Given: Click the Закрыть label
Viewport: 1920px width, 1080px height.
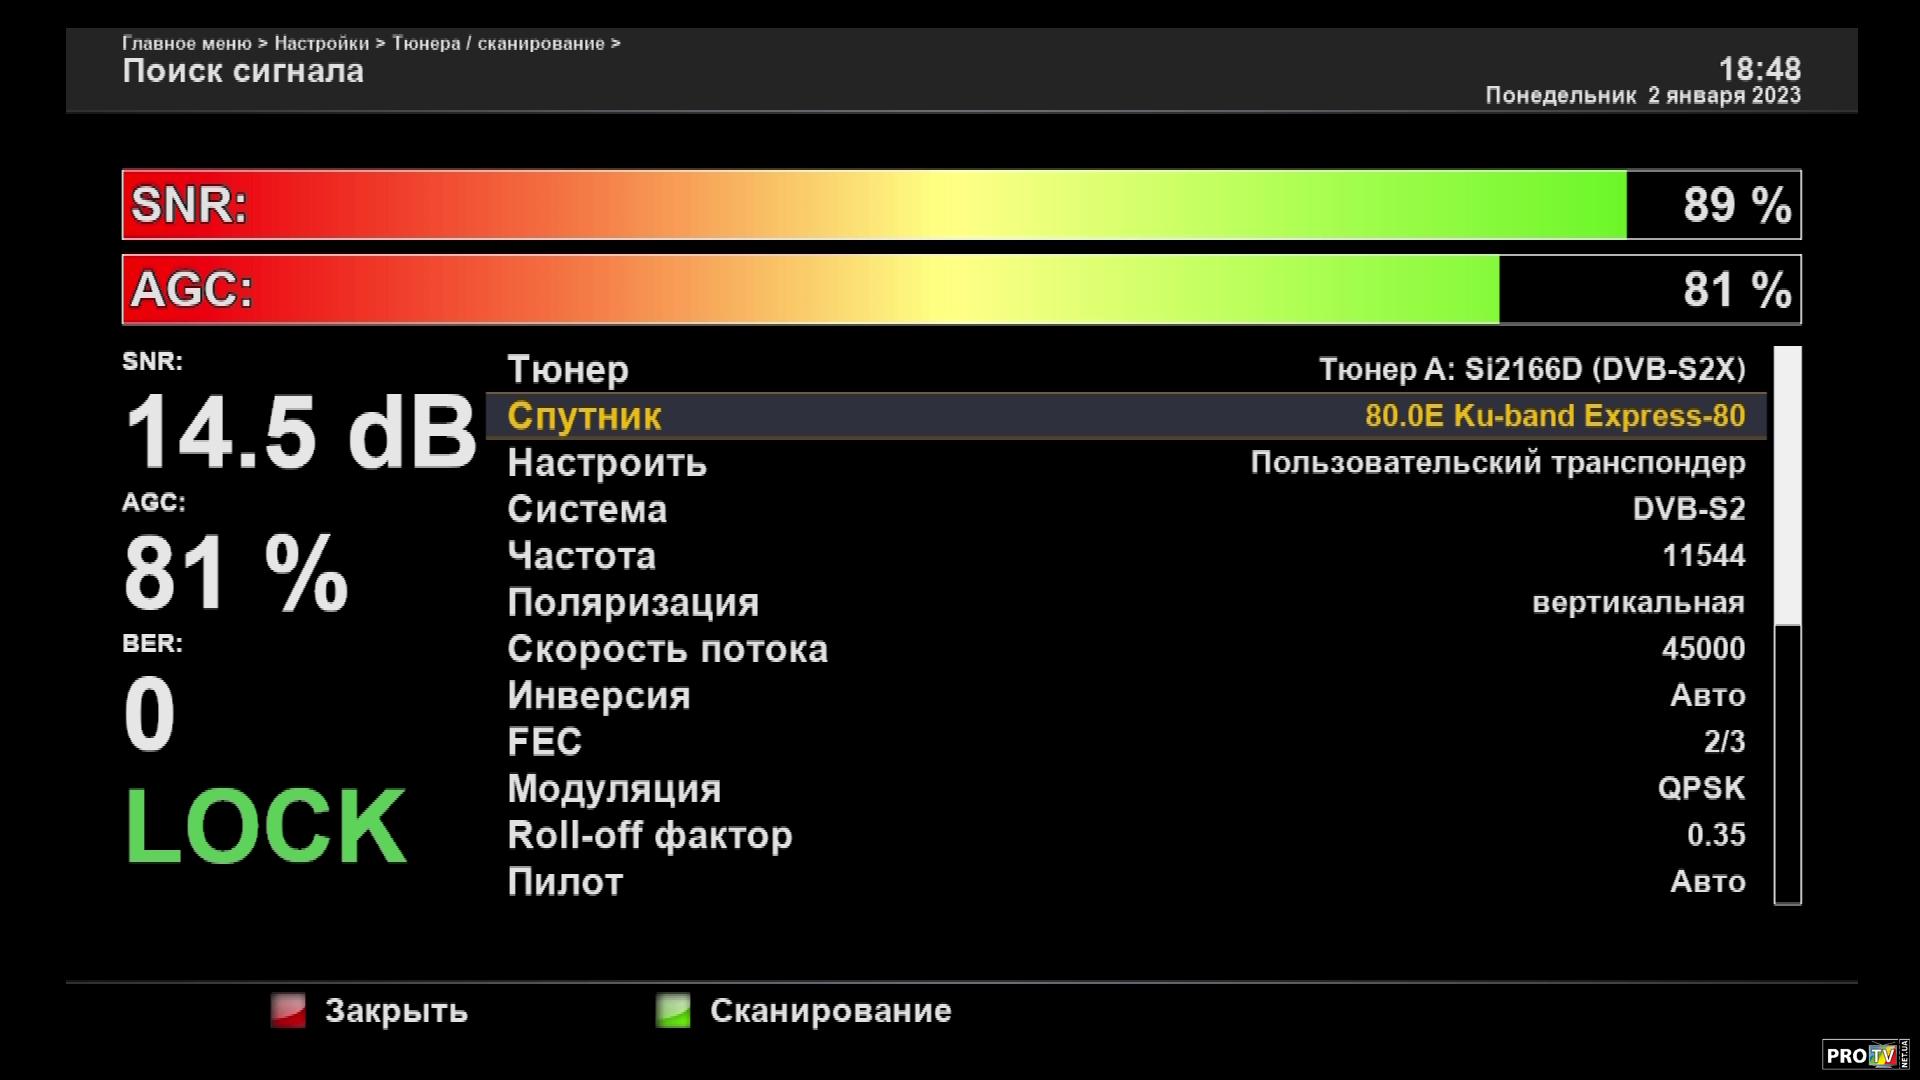Looking at the screenshot, I should click(396, 1010).
